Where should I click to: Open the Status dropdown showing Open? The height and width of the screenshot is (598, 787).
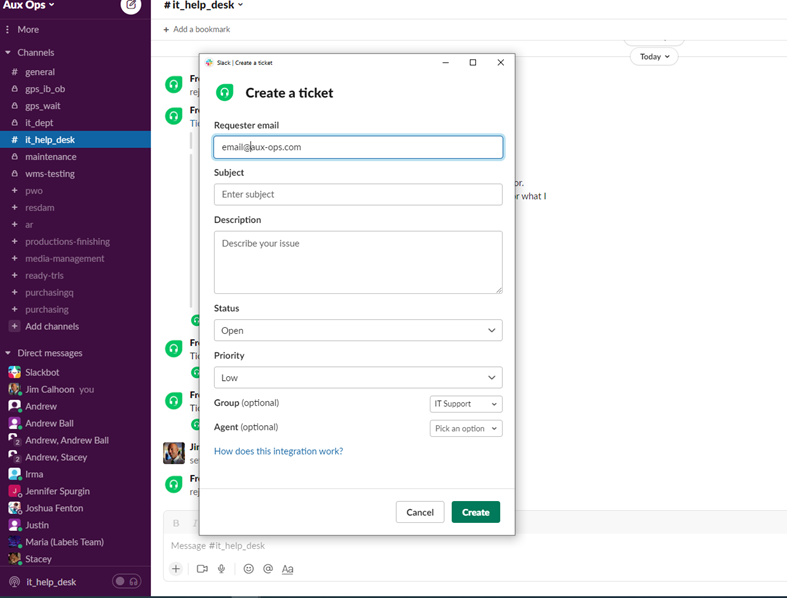(x=358, y=330)
